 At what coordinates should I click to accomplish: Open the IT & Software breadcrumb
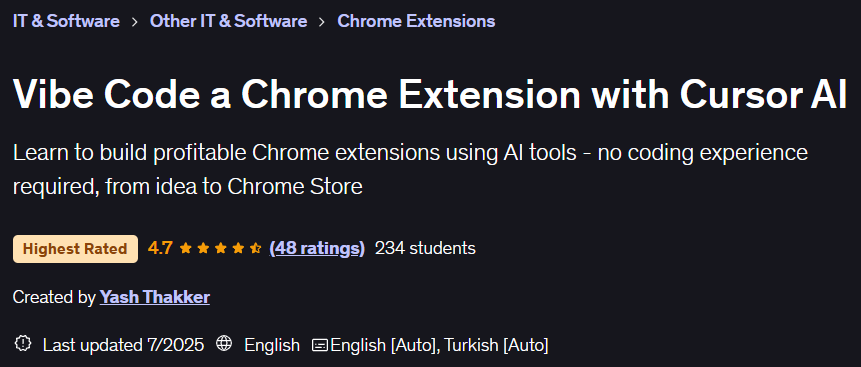tap(66, 21)
